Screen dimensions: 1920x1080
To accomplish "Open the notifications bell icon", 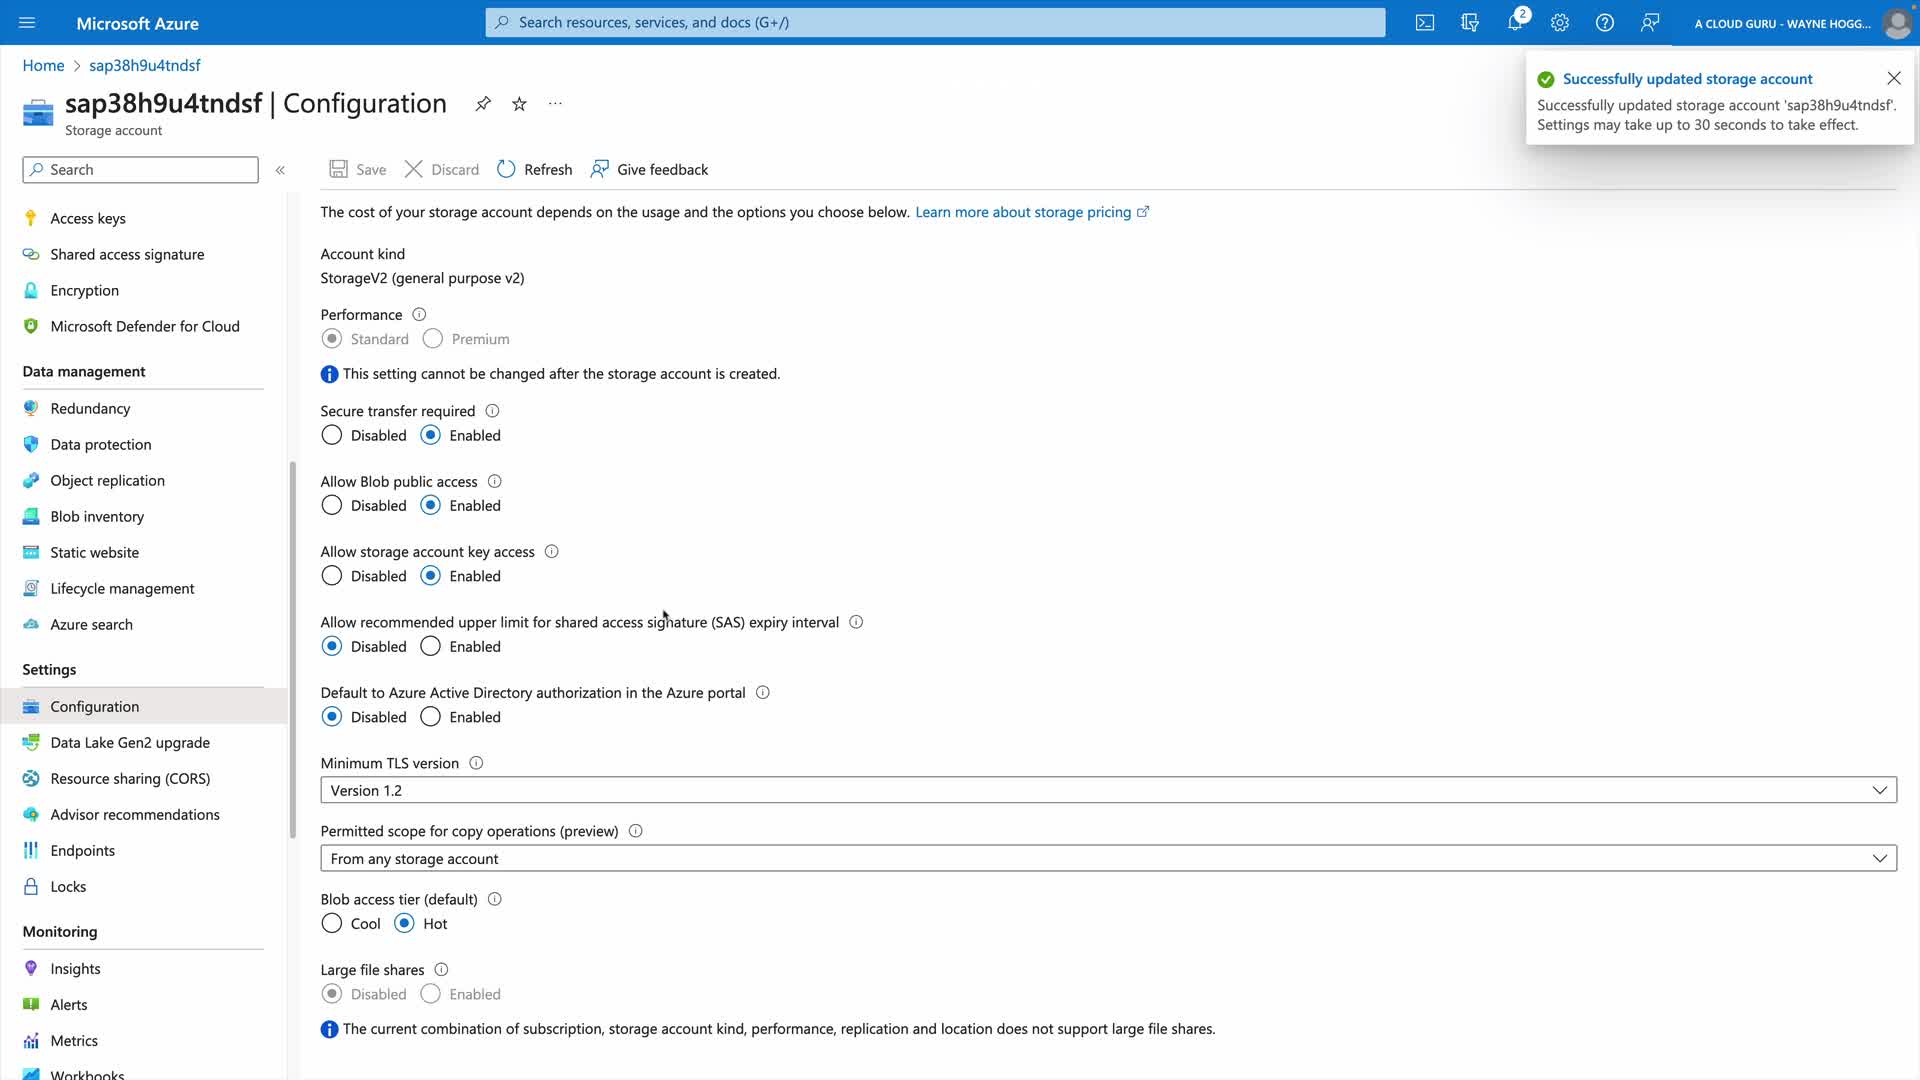I will pyautogui.click(x=1514, y=23).
